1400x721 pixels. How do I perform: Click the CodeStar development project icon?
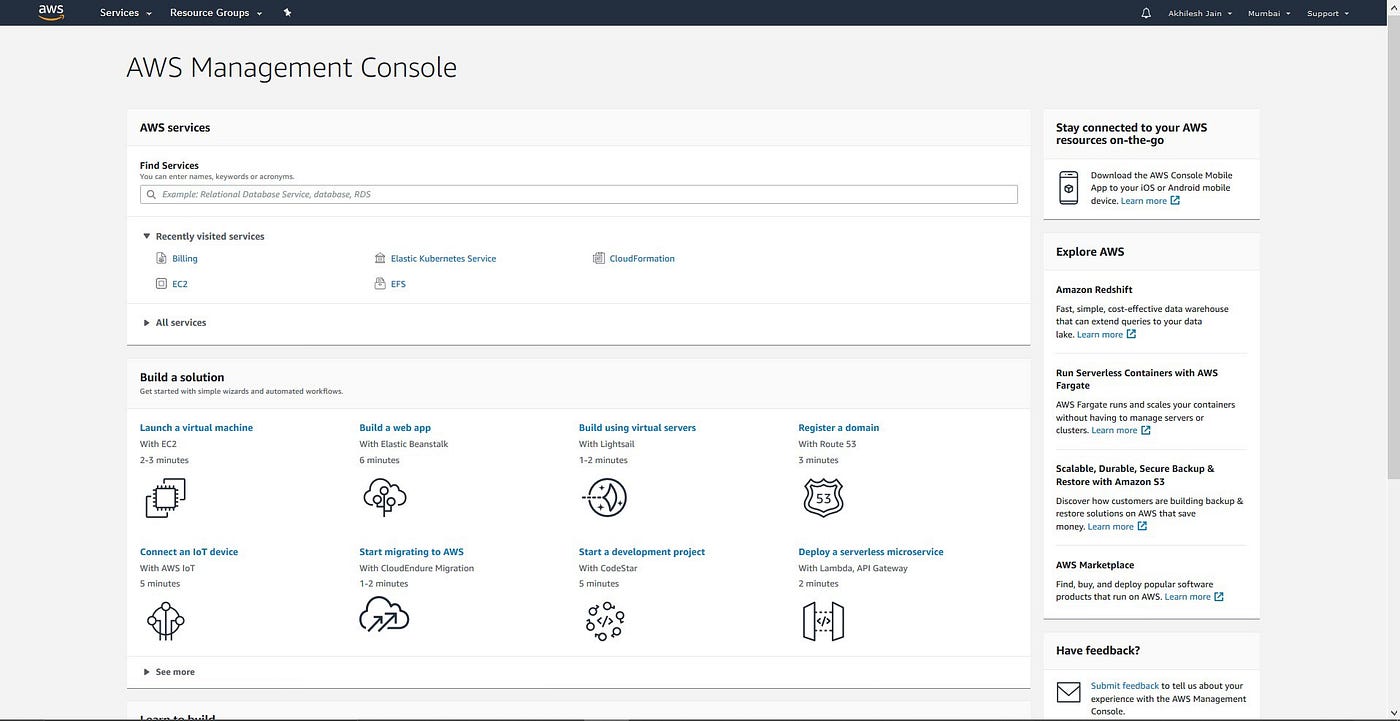[x=604, y=621]
